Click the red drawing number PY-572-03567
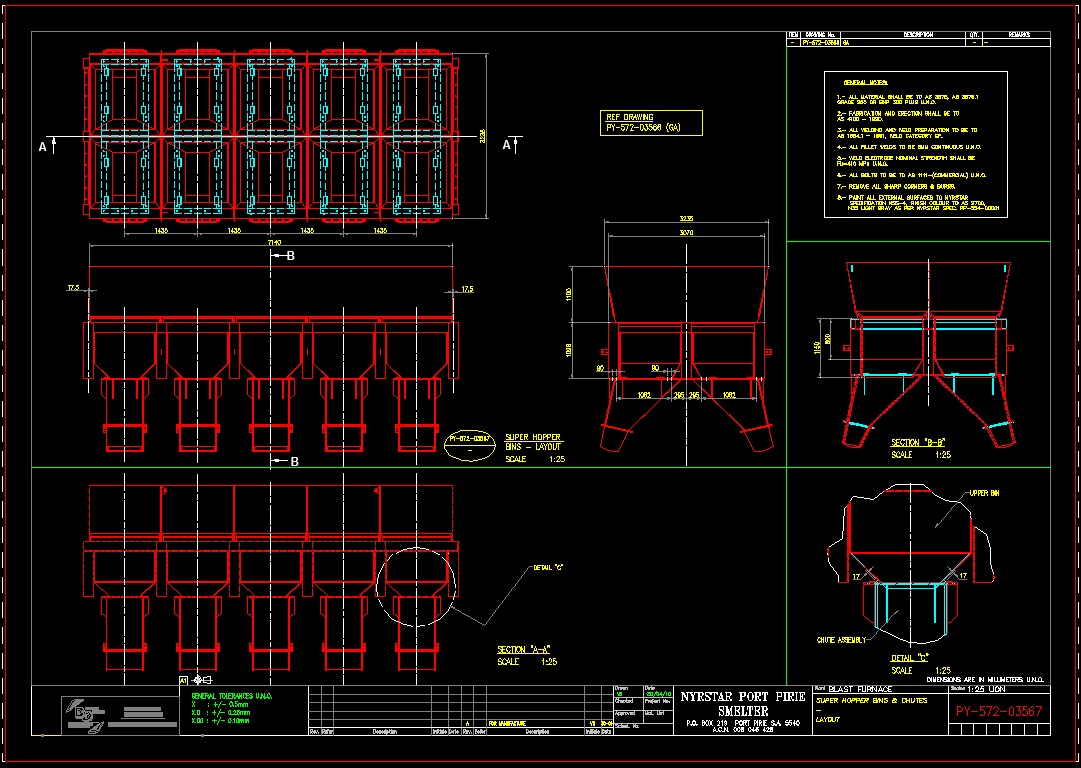The width and height of the screenshot is (1081, 768). 999,711
